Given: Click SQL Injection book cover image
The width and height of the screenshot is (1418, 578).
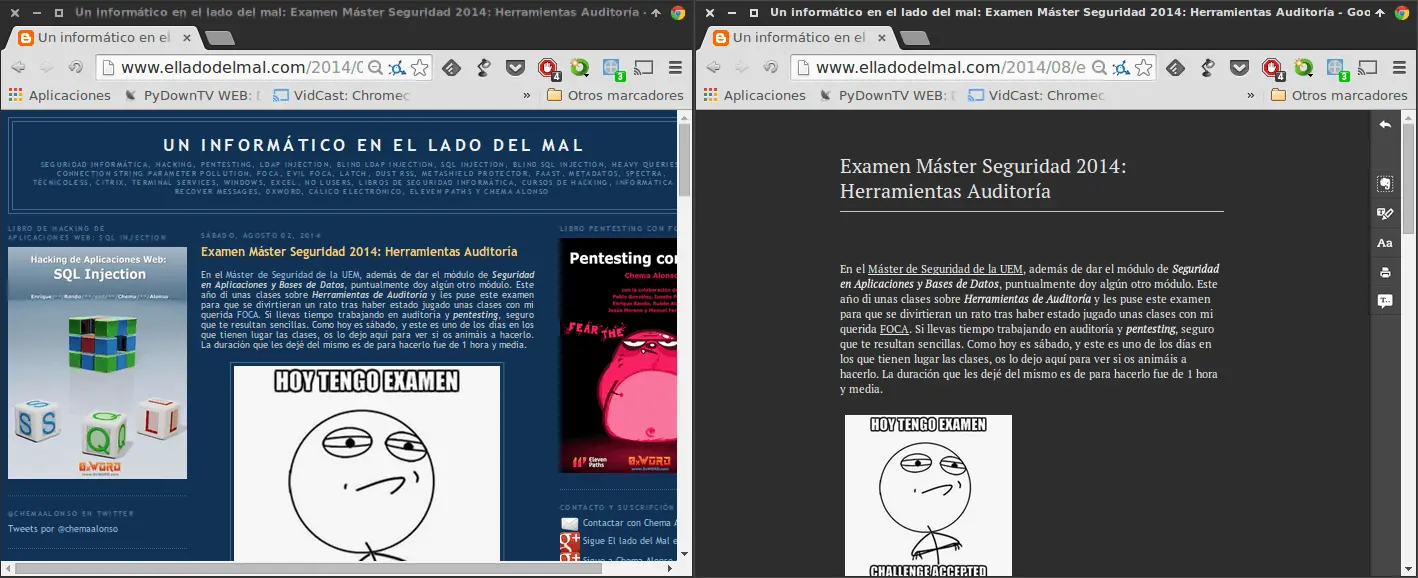Looking at the screenshot, I should tap(97, 363).
